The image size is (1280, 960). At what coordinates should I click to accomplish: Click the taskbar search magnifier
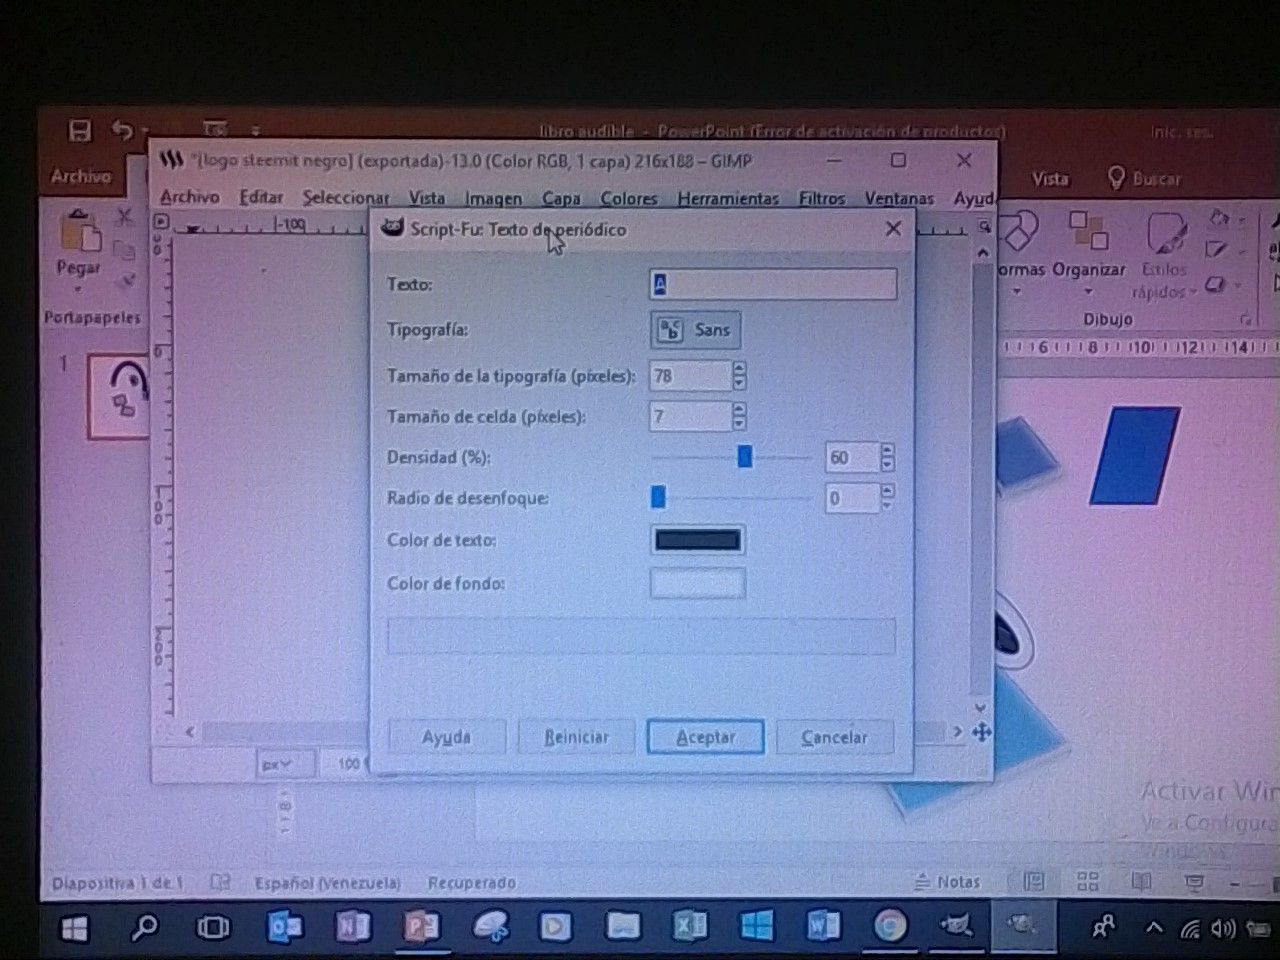point(145,928)
